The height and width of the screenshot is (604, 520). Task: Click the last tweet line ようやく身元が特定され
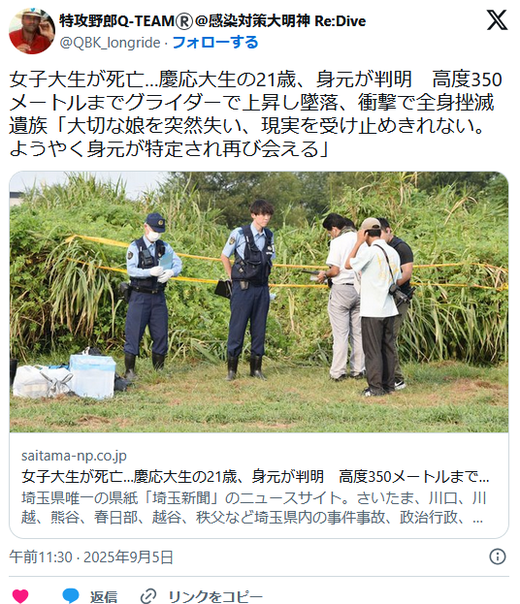click(169, 149)
